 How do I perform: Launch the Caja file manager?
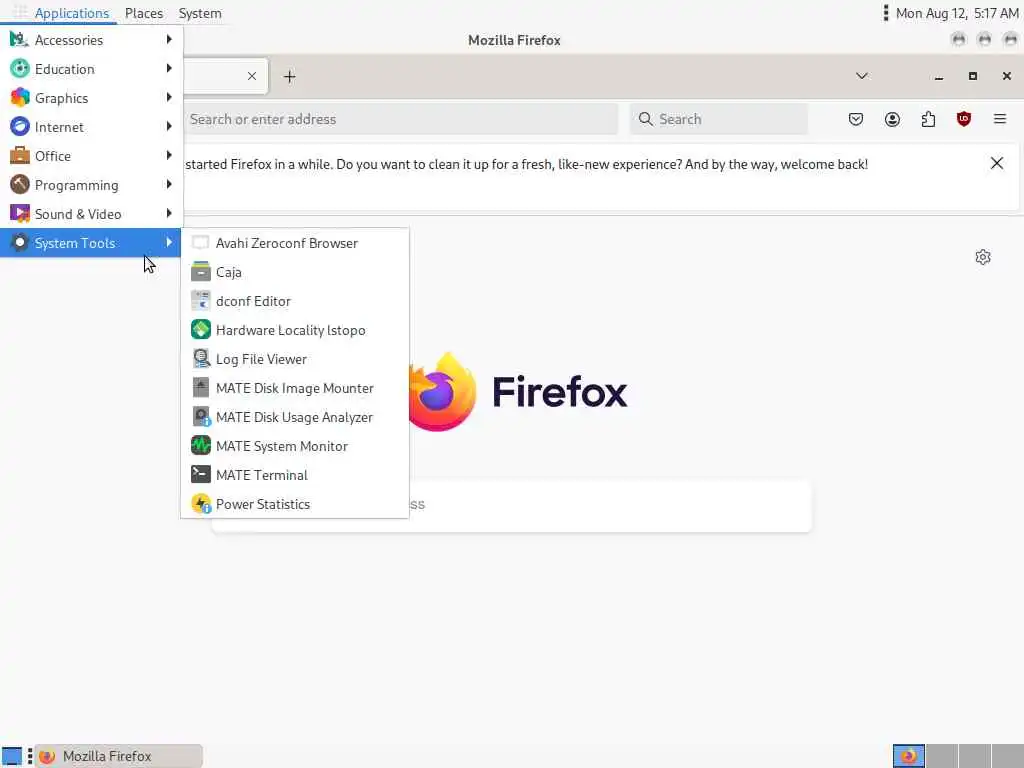(x=295, y=272)
